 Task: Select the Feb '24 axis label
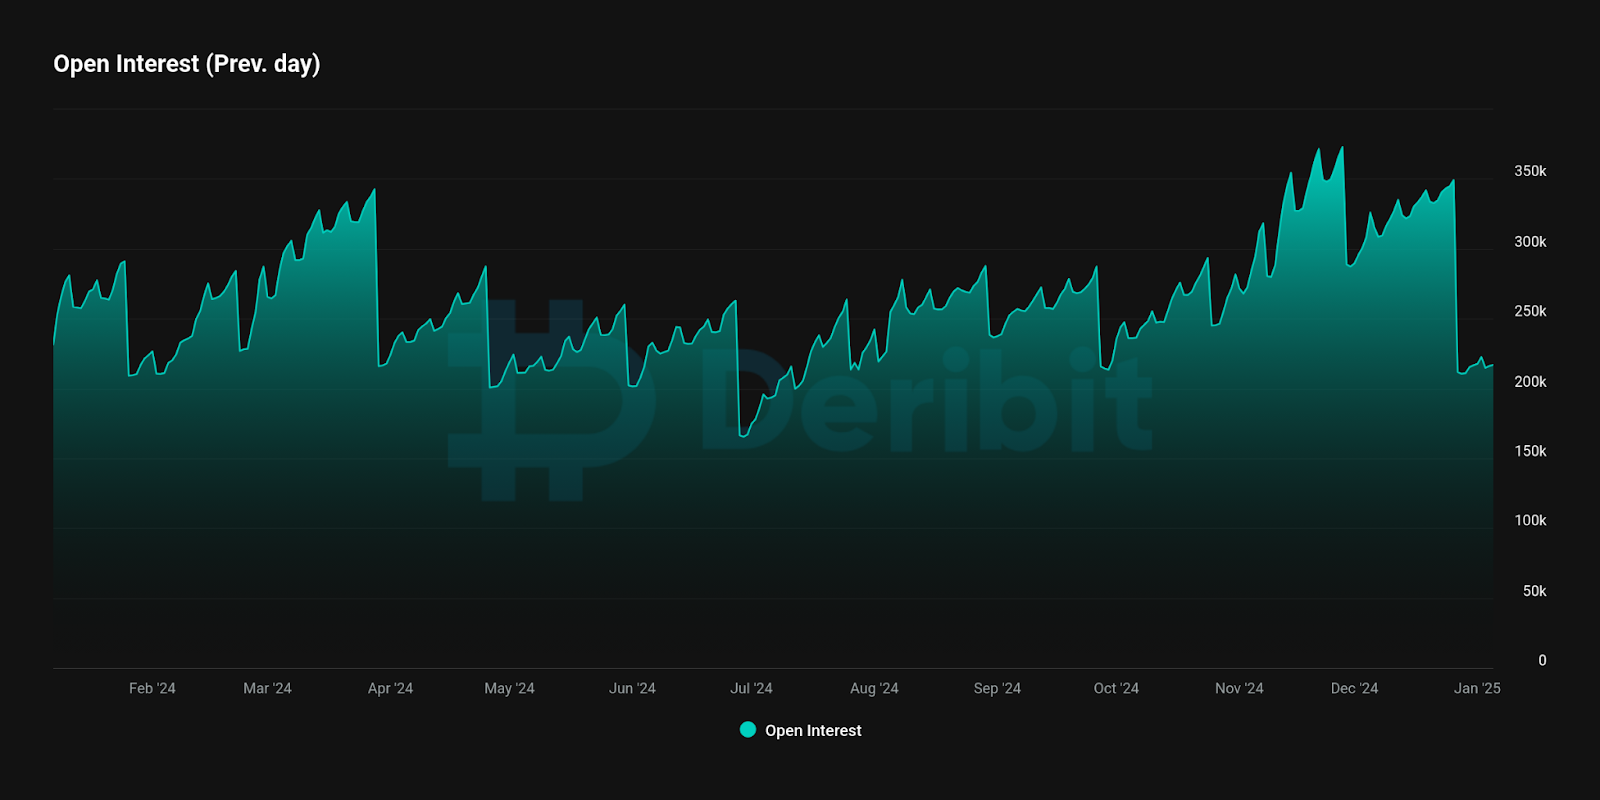(x=152, y=688)
